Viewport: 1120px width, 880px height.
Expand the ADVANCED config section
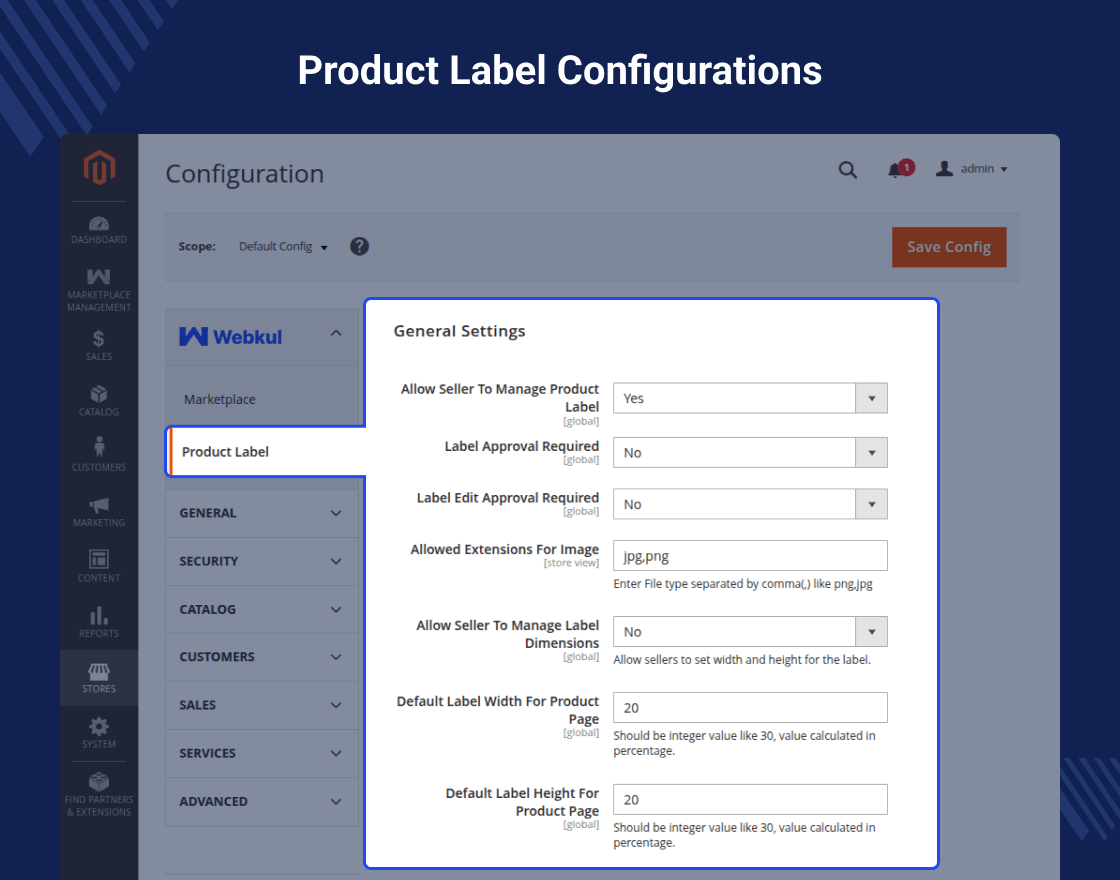262,801
